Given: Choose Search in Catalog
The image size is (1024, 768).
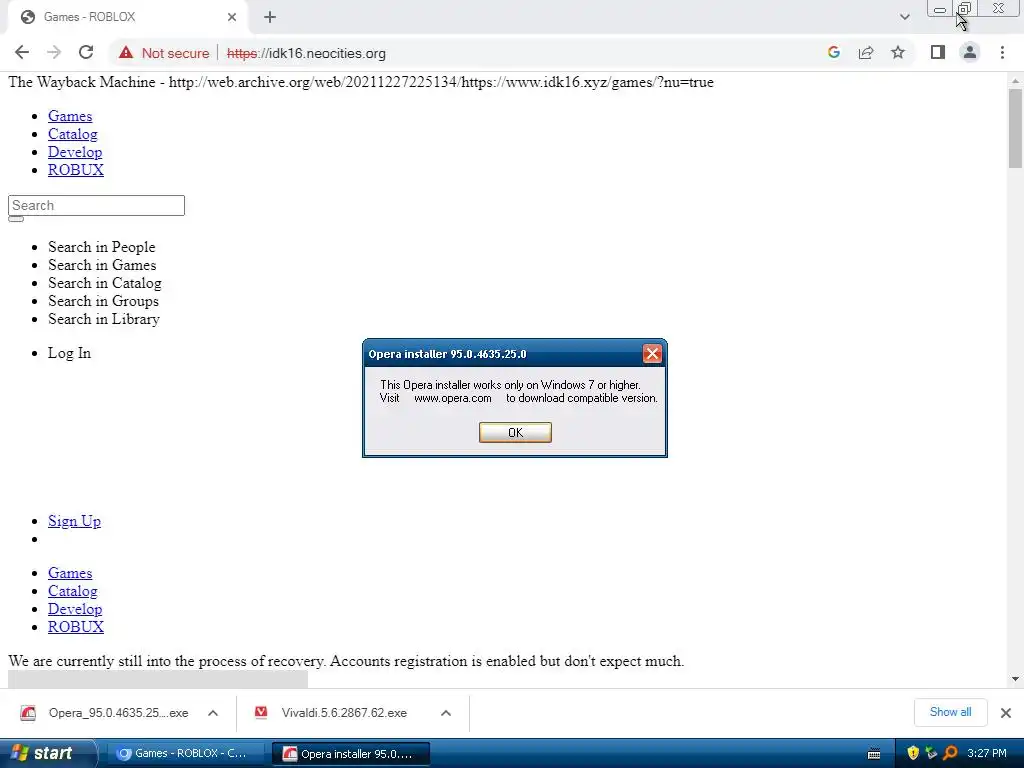Looking at the screenshot, I should pyautogui.click(x=105, y=283).
